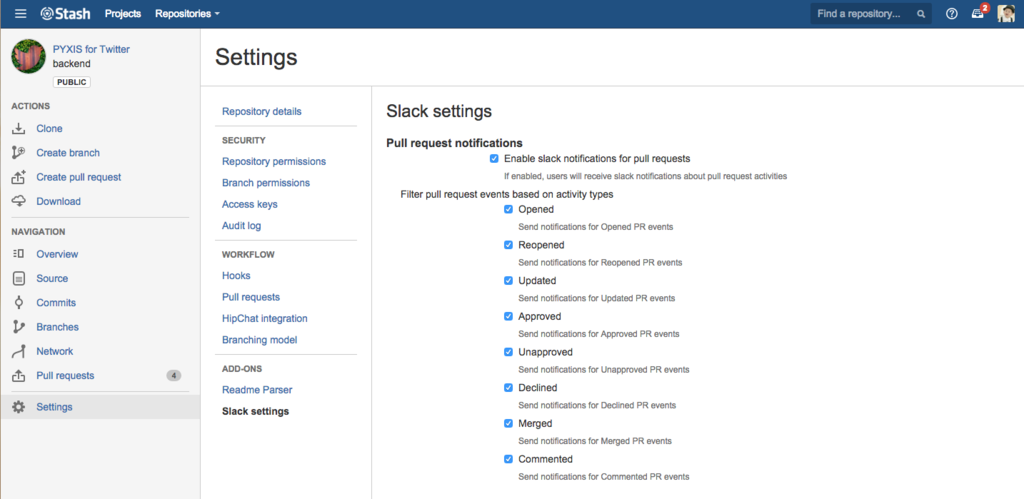Select Slack settings in add-ons
Viewport: 1024px width, 499px height.
[255, 411]
